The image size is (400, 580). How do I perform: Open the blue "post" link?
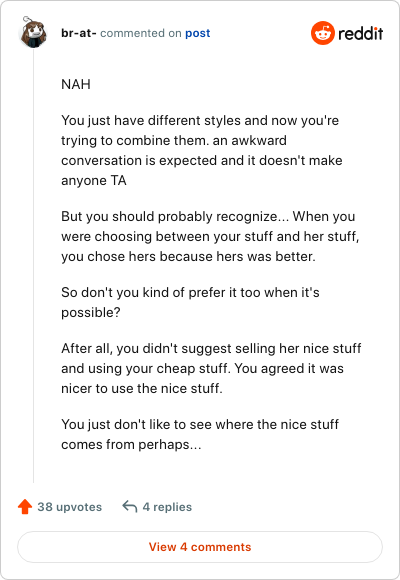(x=198, y=33)
